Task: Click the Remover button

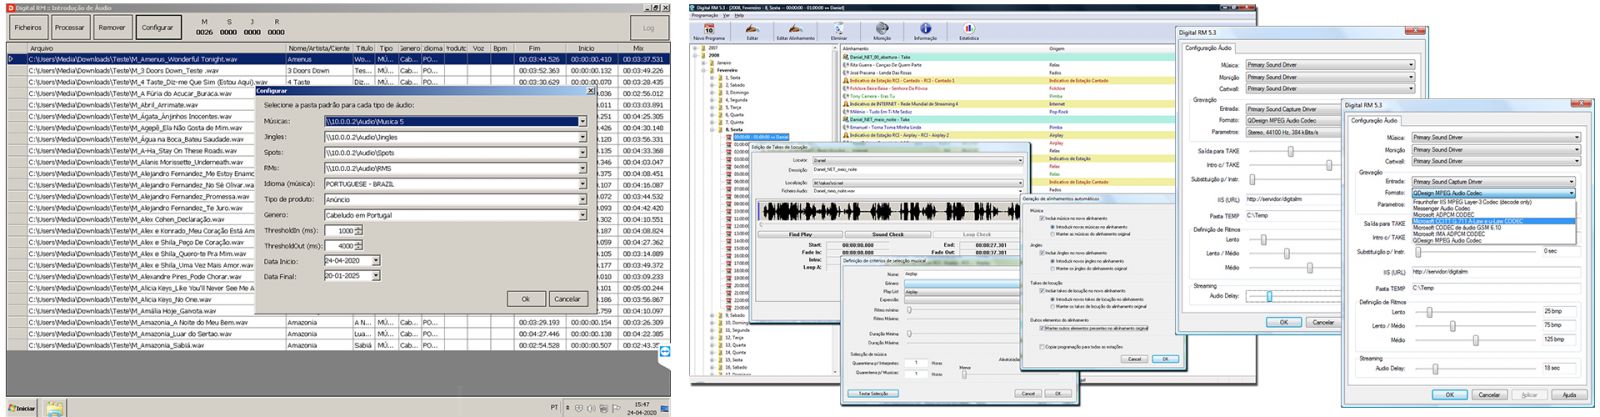Action: click(112, 28)
